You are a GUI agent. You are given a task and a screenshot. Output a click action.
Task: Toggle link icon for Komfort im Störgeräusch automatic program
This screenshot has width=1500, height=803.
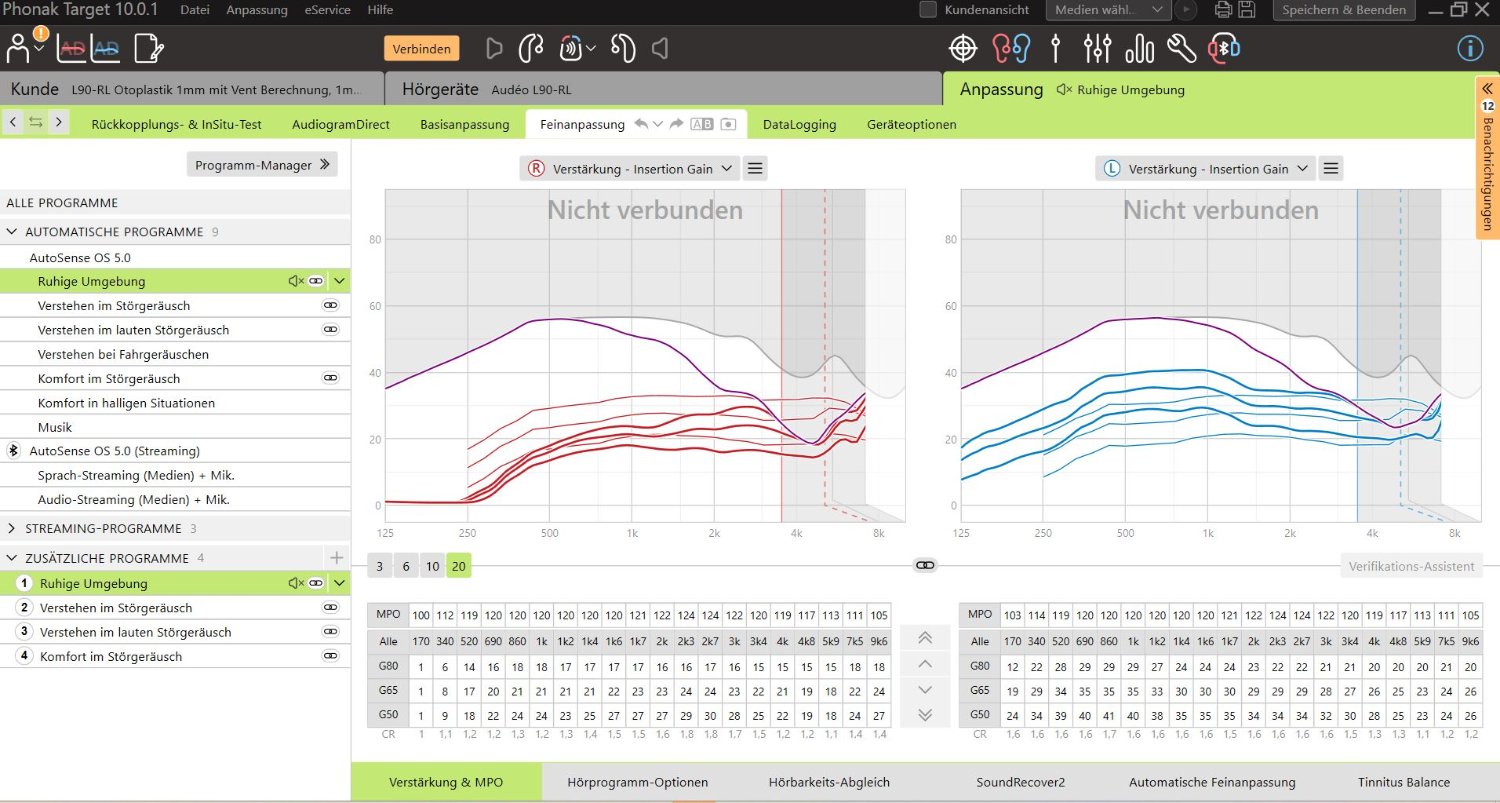pyautogui.click(x=330, y=379)
